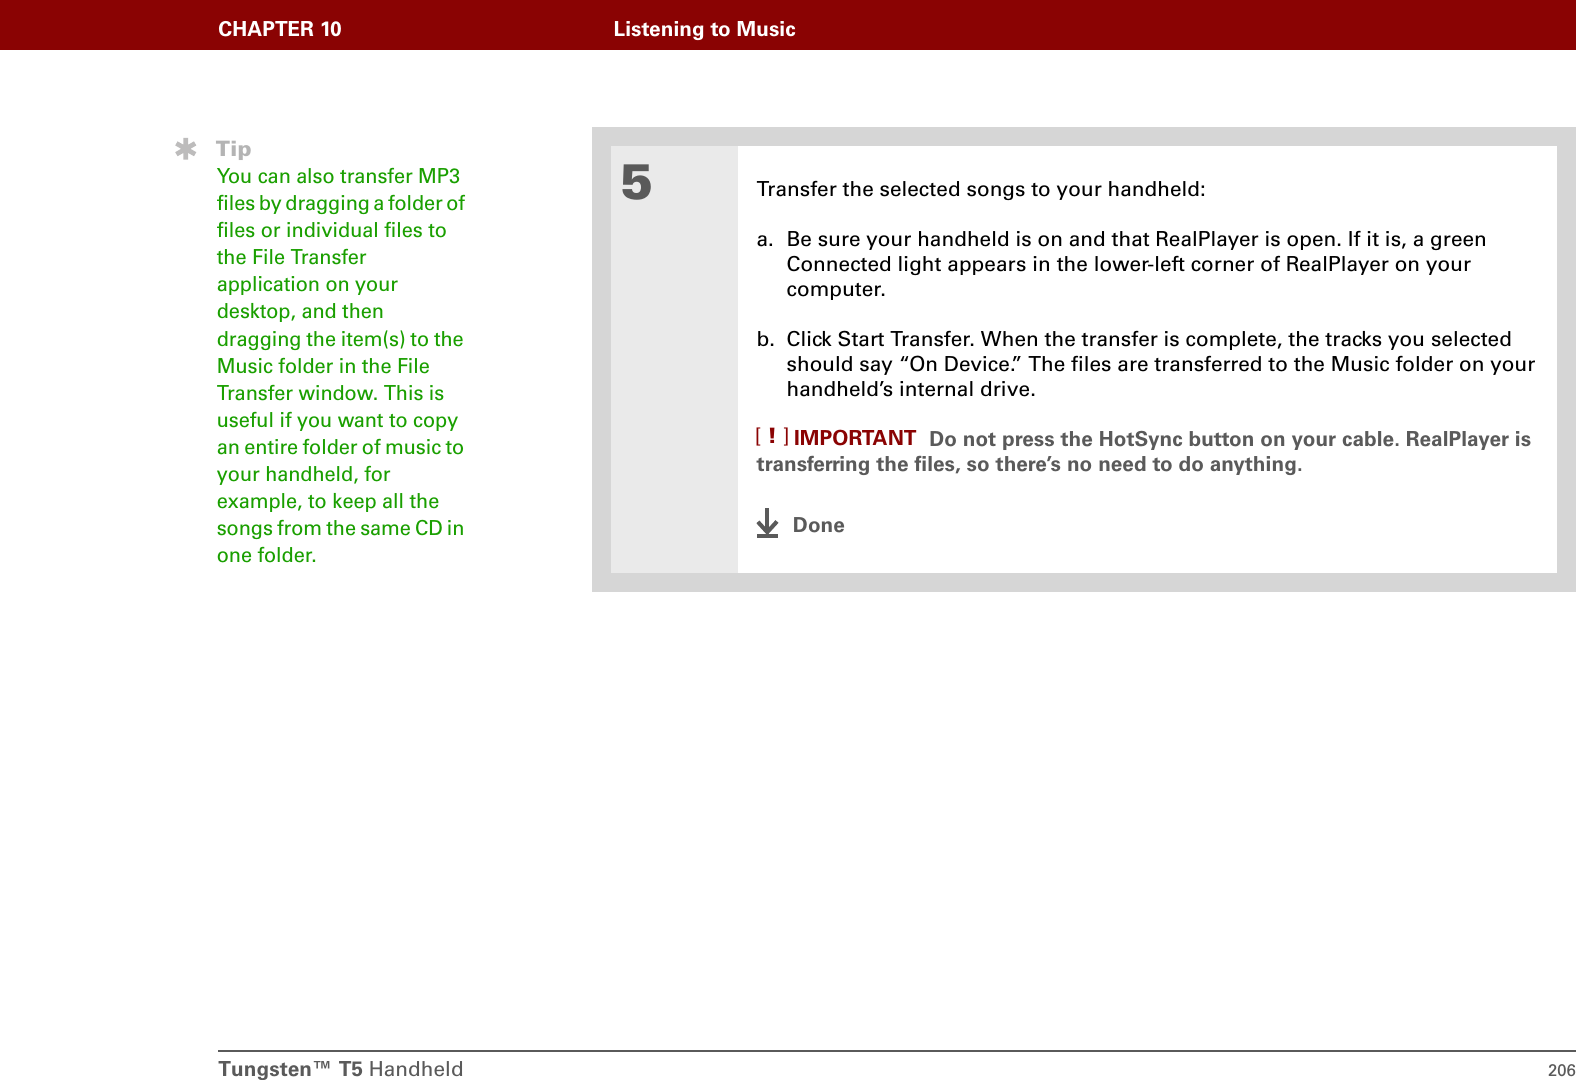Click the Listening to Music header title
The width and height of the screenshot is (1576, 1080).
705,29
